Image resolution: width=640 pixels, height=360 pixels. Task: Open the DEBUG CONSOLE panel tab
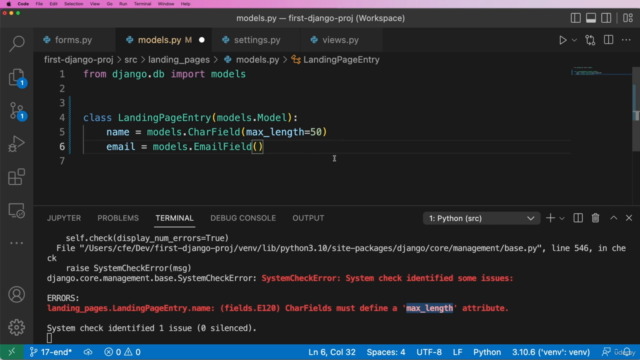pos(243,218)
